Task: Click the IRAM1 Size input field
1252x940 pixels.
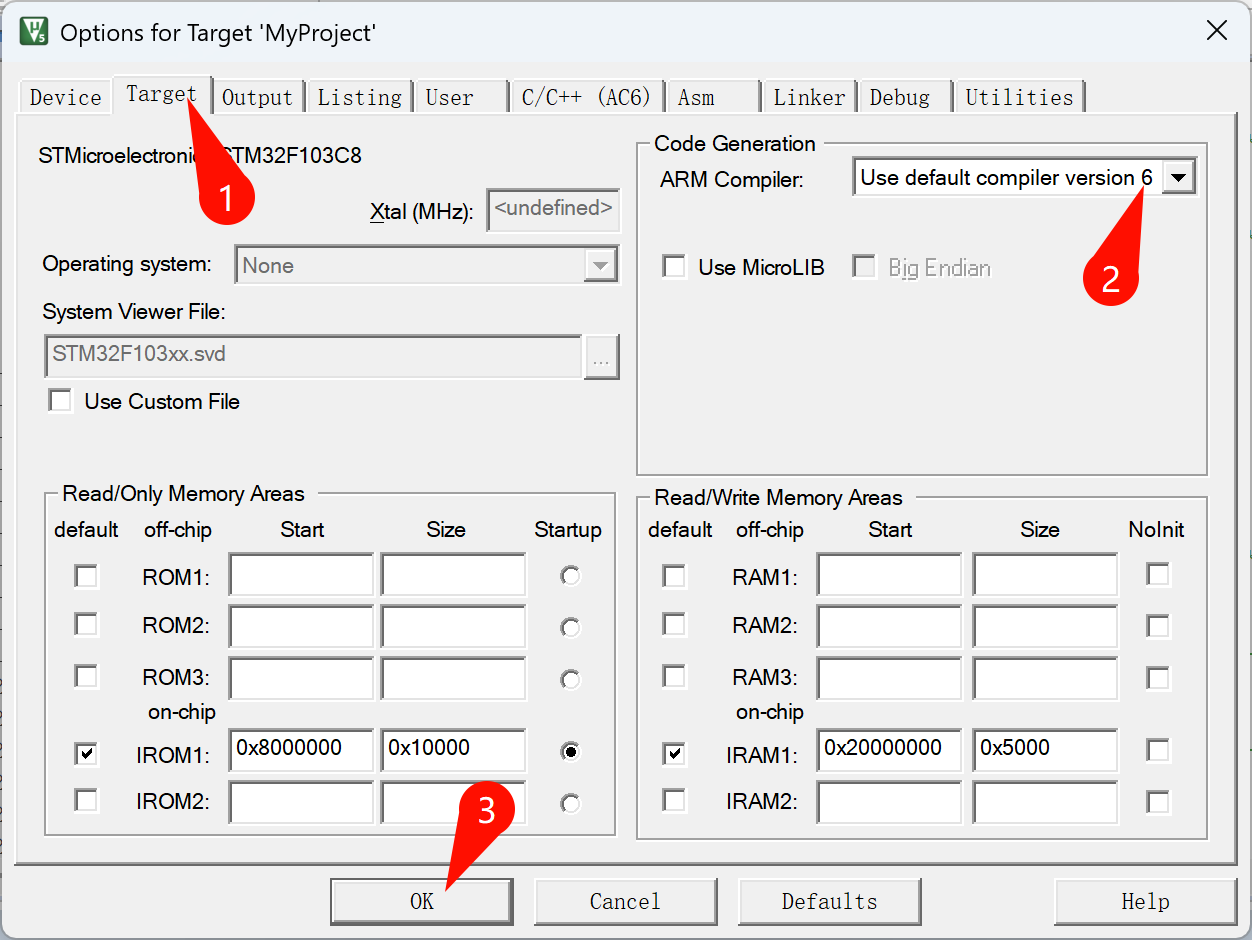Action: pyautogui.click(x=1043, y=749)
